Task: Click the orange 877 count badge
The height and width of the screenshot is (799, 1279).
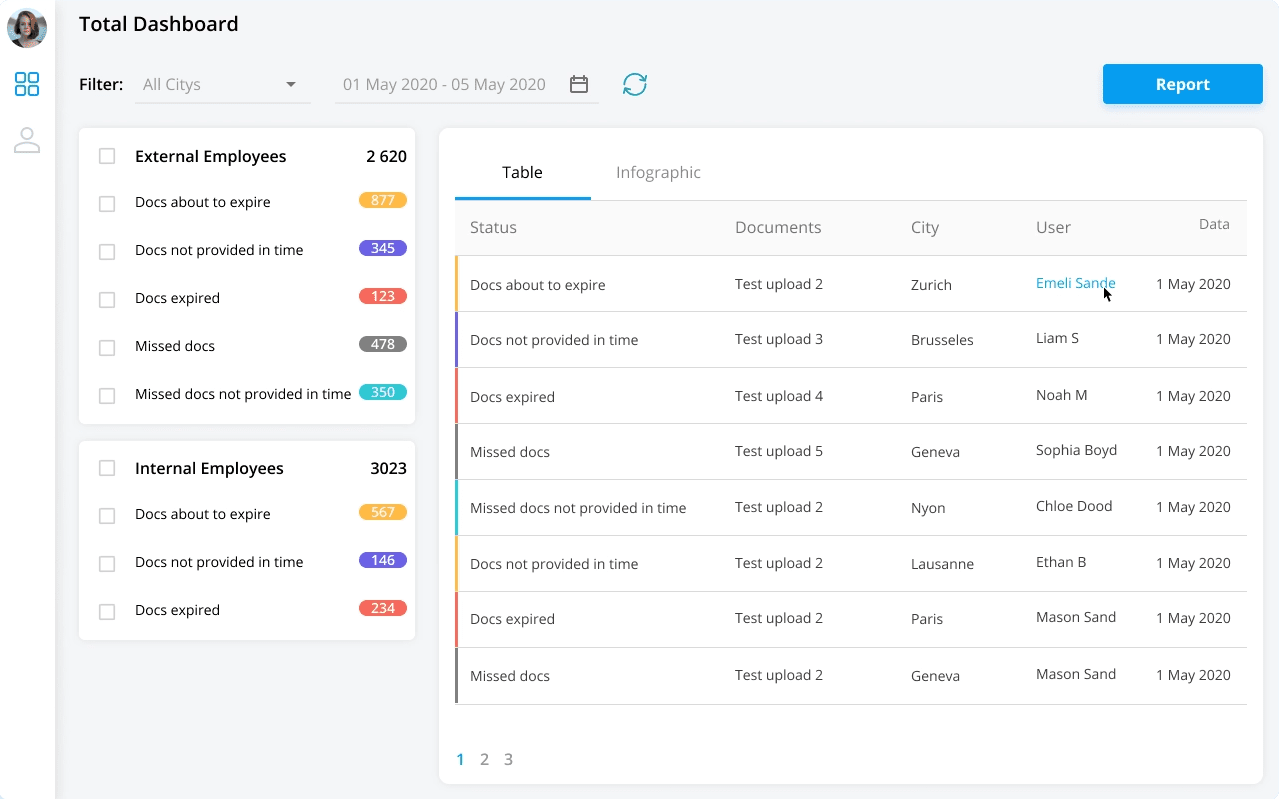Action: tap(382, 200)
